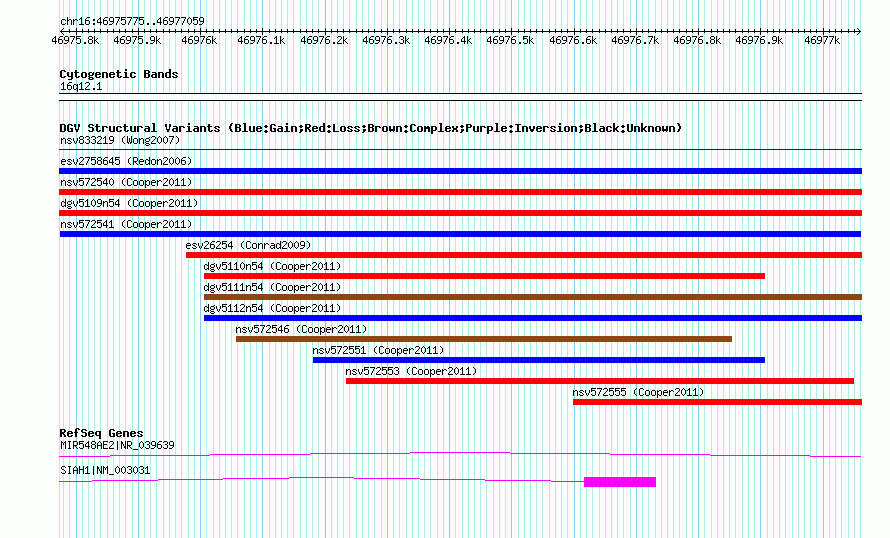
Task: Open variant nsv833219 (Wong2007) label
Action: (x=120, y=140)
